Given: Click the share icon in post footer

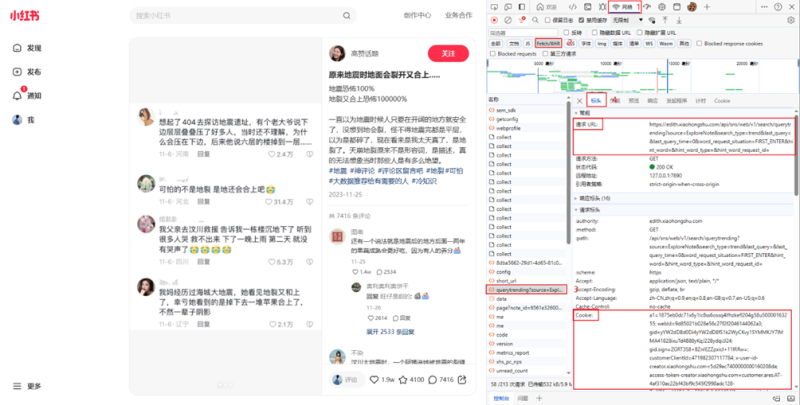Looking at the screenshot, I should 462,379.
